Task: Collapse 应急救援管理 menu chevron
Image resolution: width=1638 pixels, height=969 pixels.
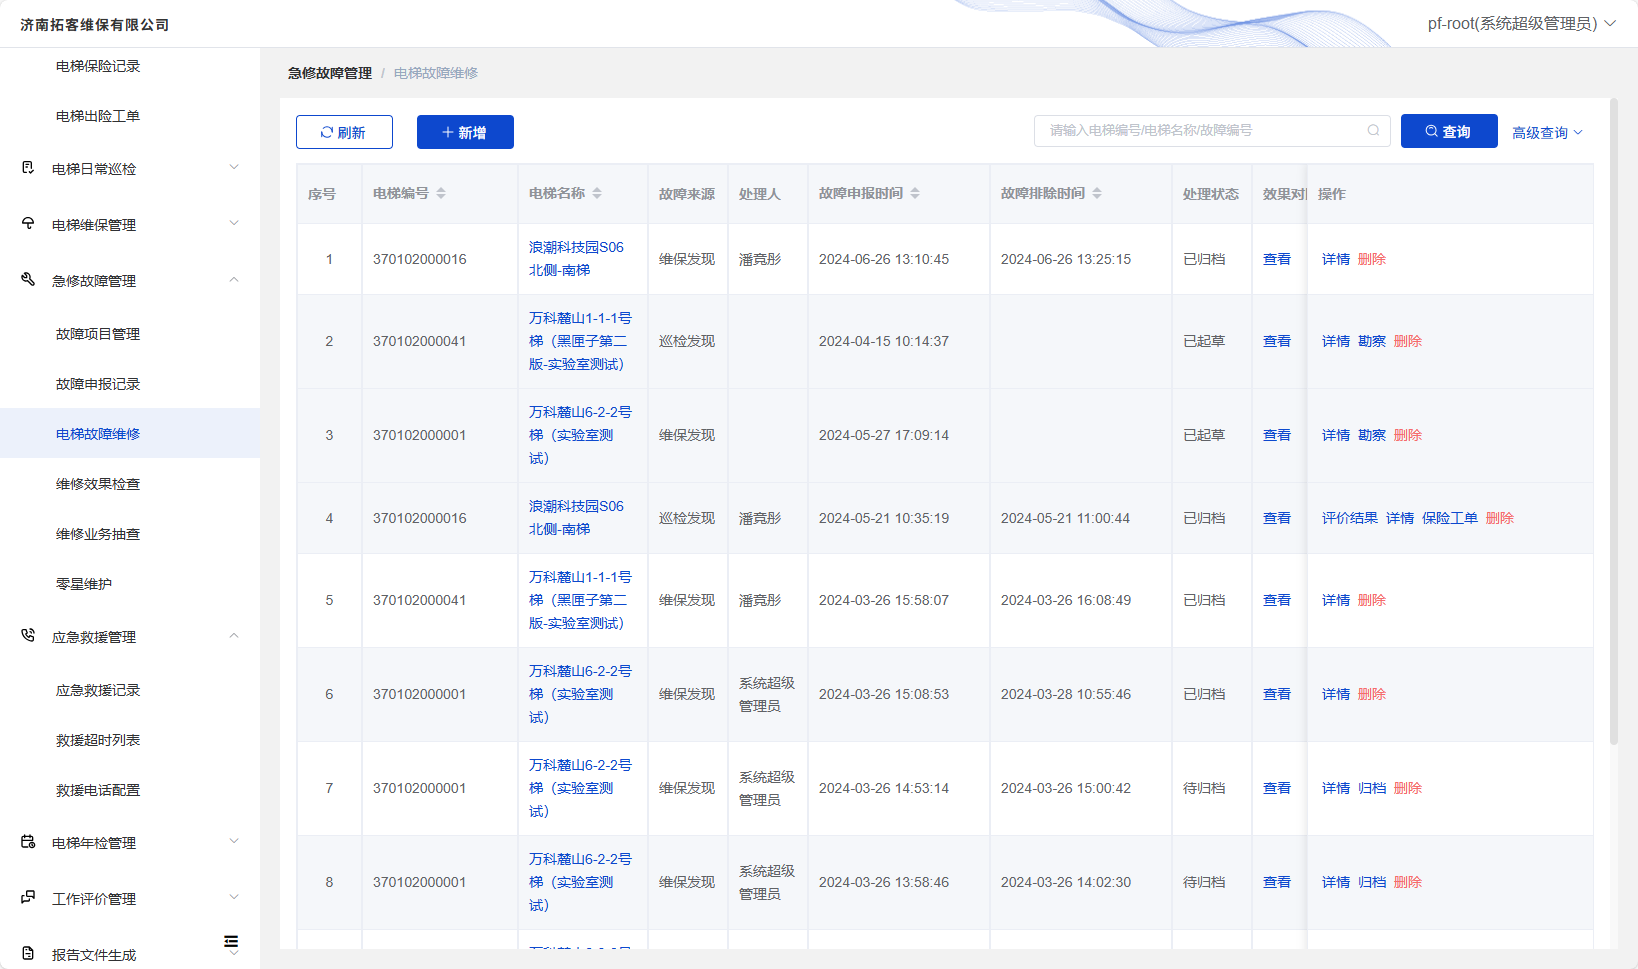Action: (234, 635)
